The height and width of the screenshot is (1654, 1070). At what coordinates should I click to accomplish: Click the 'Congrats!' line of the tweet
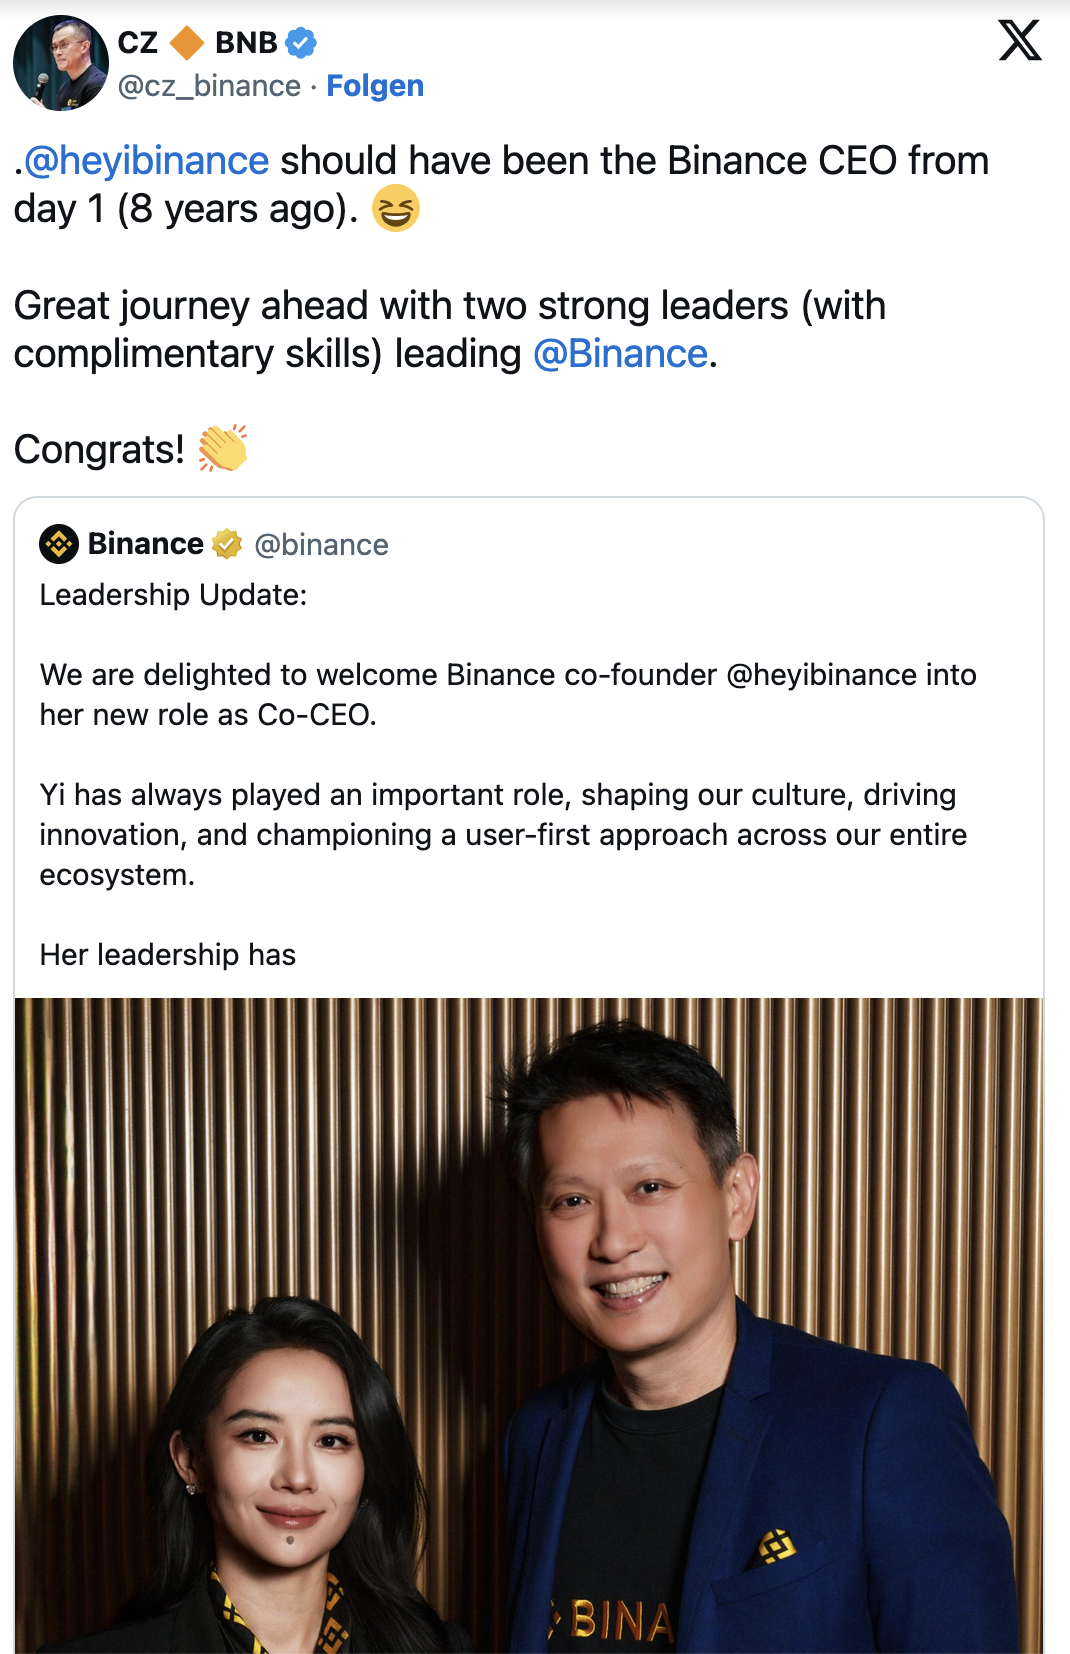point(99,450)
